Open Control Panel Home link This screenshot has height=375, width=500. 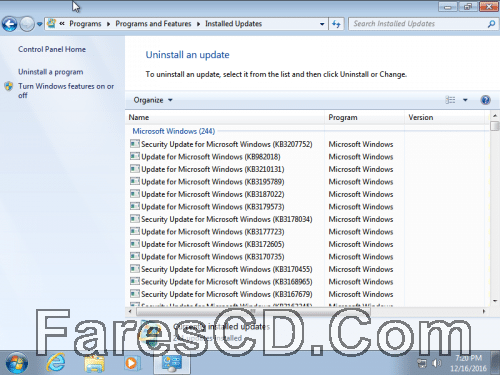(52, 49)
